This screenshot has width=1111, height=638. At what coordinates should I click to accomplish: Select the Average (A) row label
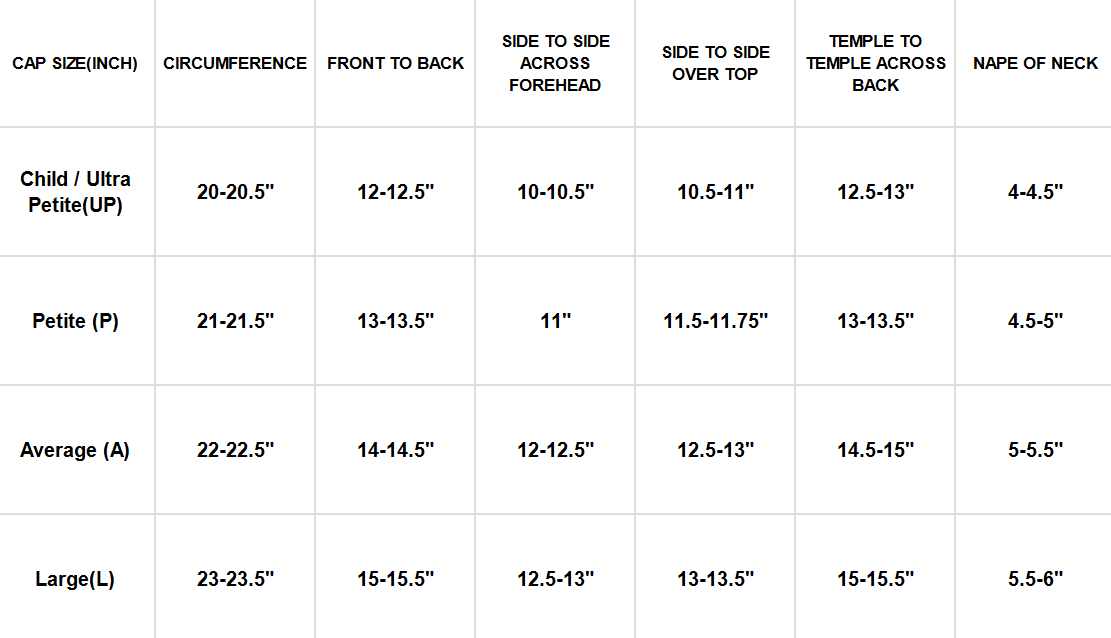coord(75,450)
